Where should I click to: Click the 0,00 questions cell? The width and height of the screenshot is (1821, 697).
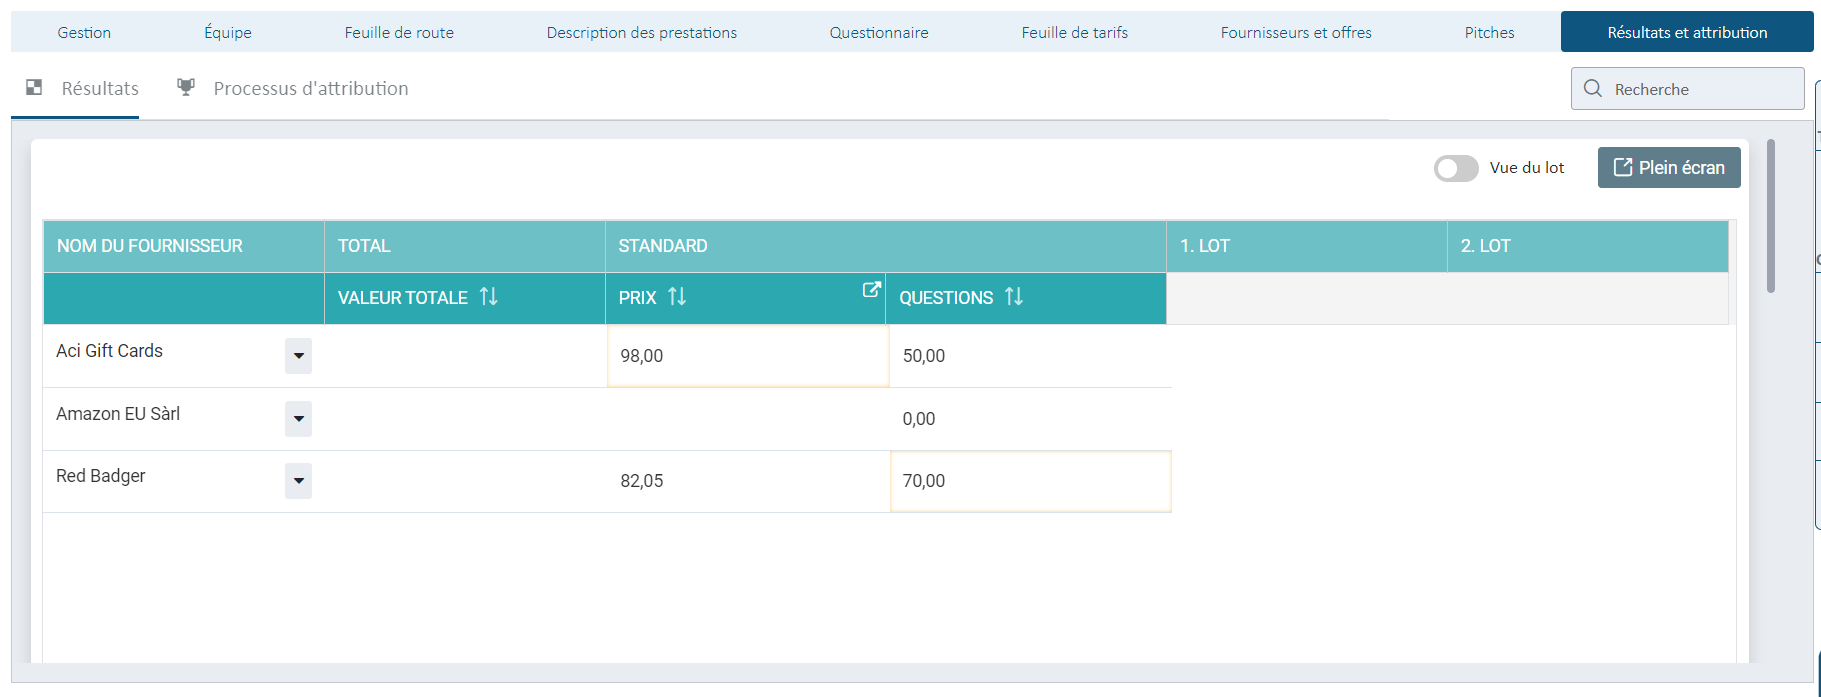1030,419
